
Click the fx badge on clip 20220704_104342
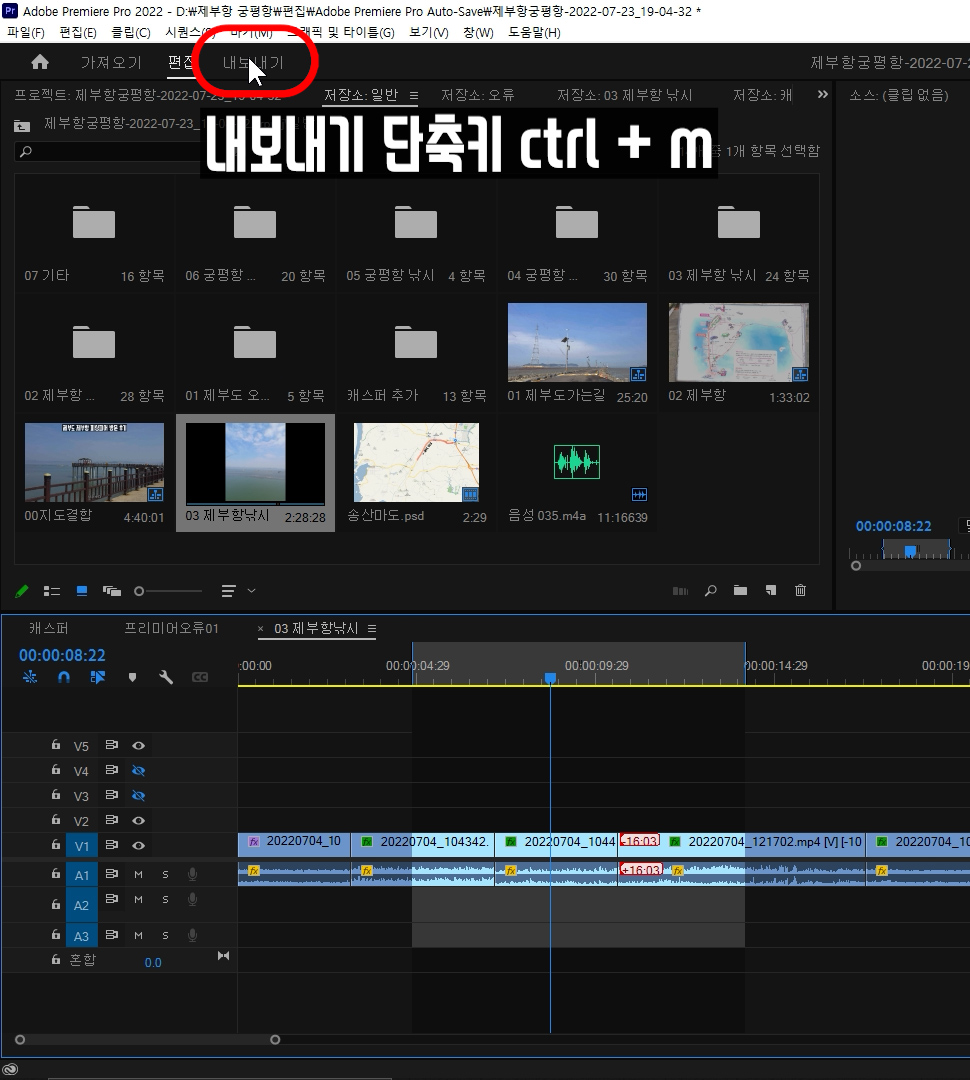(x=367, y=842)
